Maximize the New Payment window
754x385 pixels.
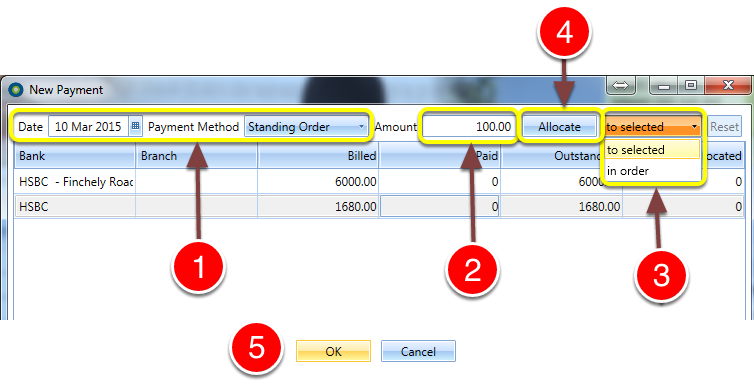(x=691, y=86)
